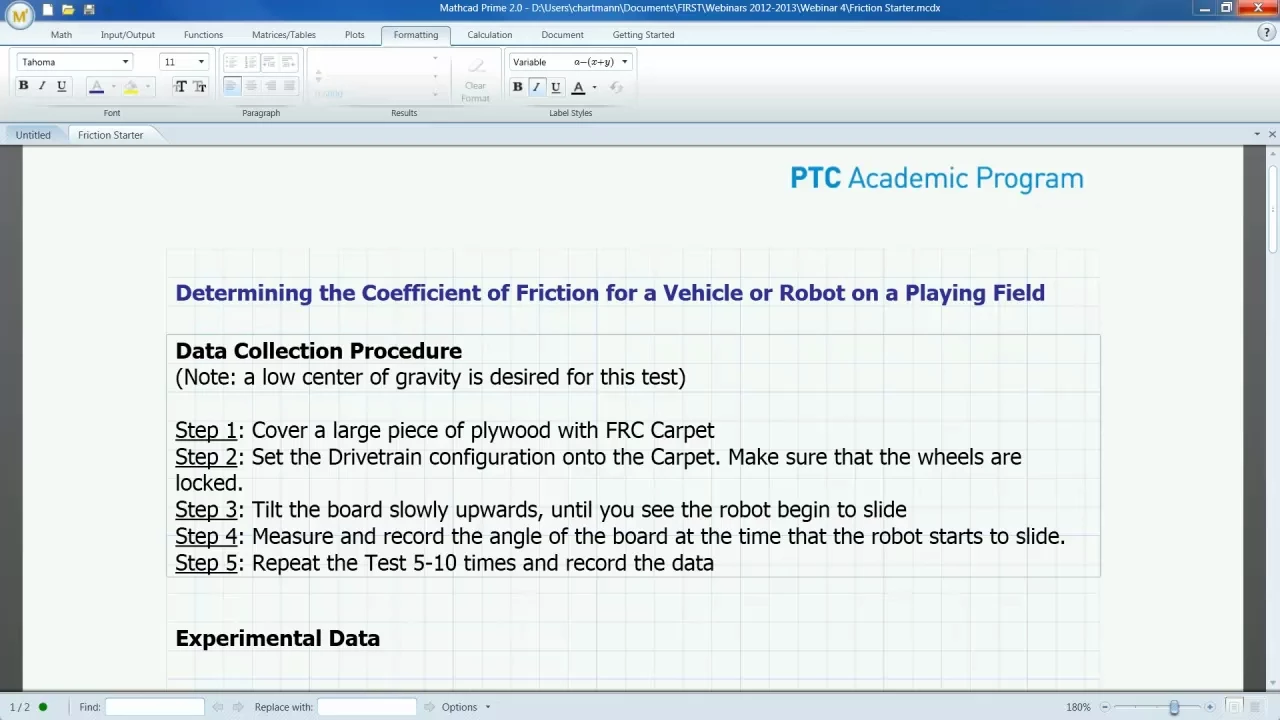Switch to the Calculation tab

[490, 35]
